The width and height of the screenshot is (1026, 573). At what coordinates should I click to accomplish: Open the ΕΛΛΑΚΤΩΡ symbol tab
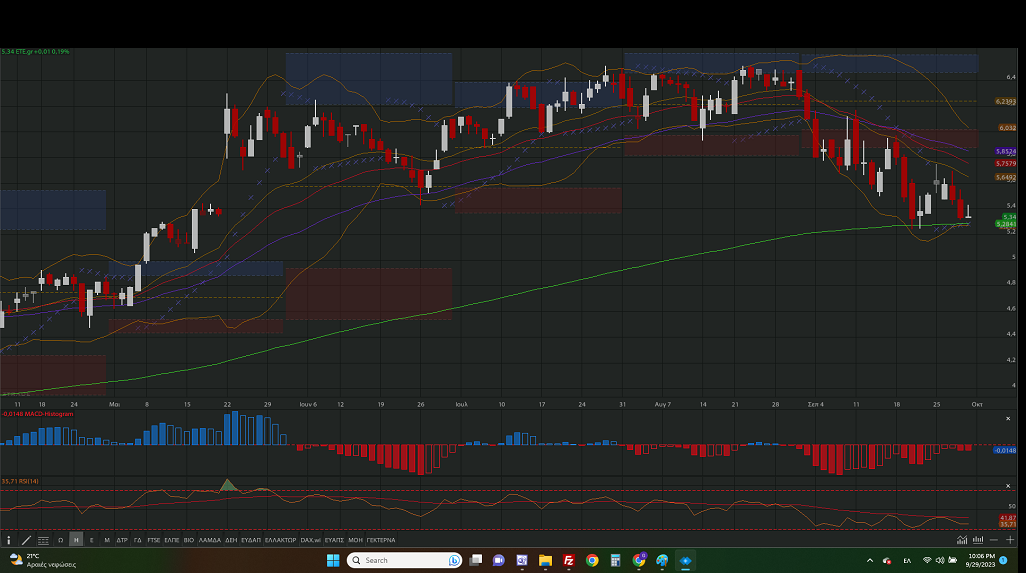281,540
